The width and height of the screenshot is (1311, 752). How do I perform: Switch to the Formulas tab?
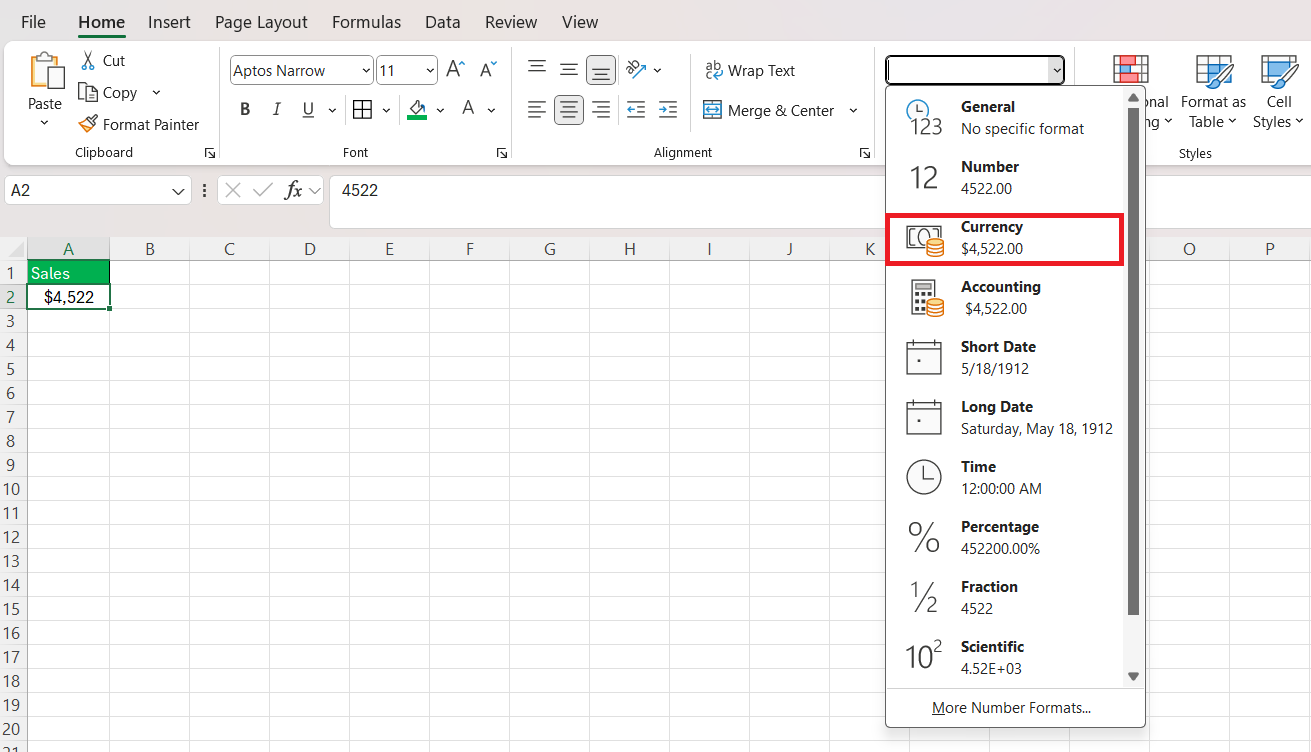coord(366,22)
